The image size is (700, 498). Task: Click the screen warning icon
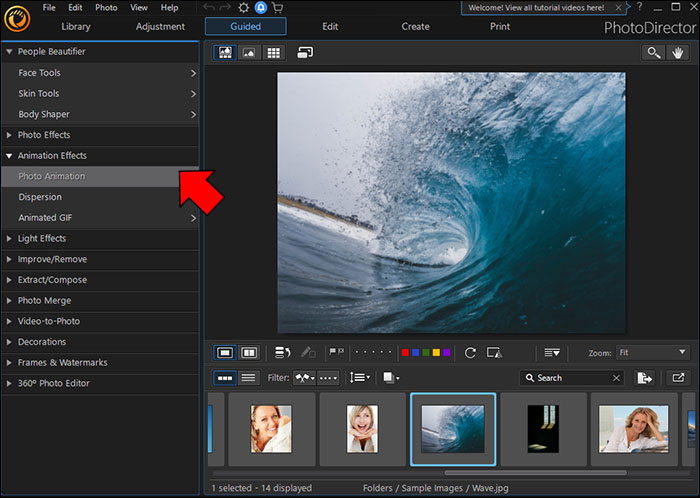(494, 353)
